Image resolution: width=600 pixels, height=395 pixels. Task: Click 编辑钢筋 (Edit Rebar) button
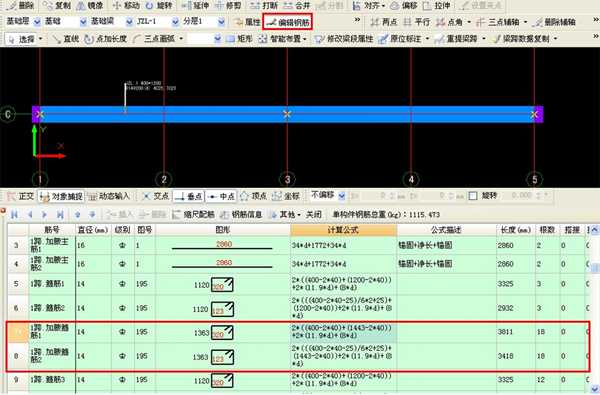pos(287,22)
